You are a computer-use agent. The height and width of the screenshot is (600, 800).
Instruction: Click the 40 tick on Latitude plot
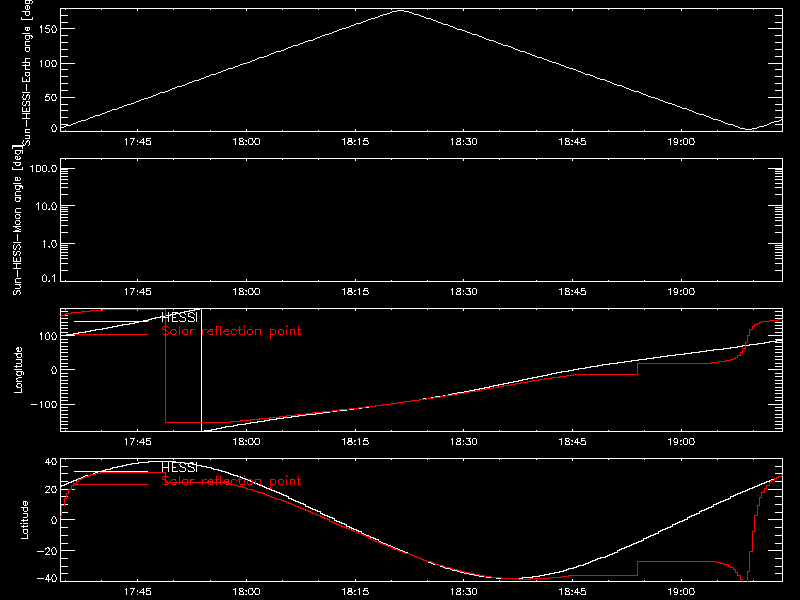pos(52,462)
